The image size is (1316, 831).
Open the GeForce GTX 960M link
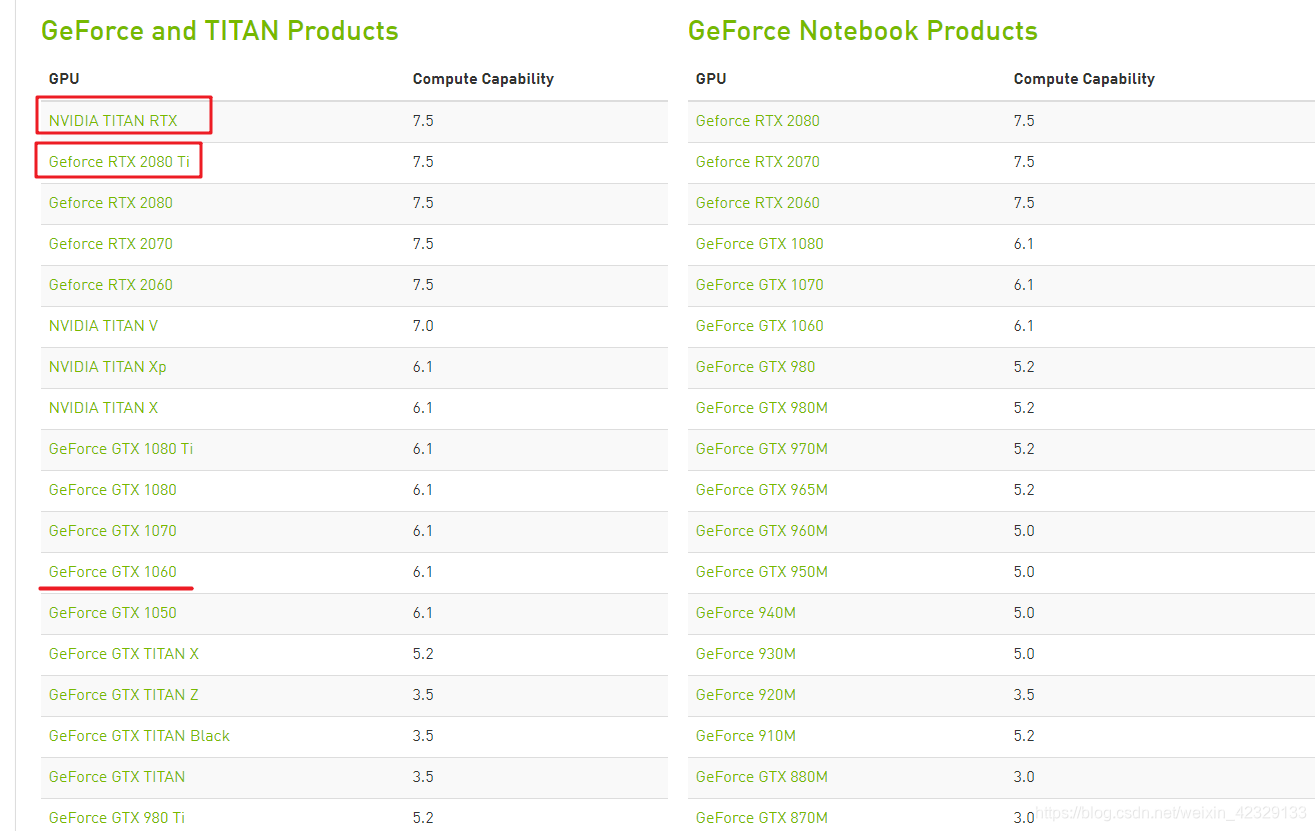[762, 531]
